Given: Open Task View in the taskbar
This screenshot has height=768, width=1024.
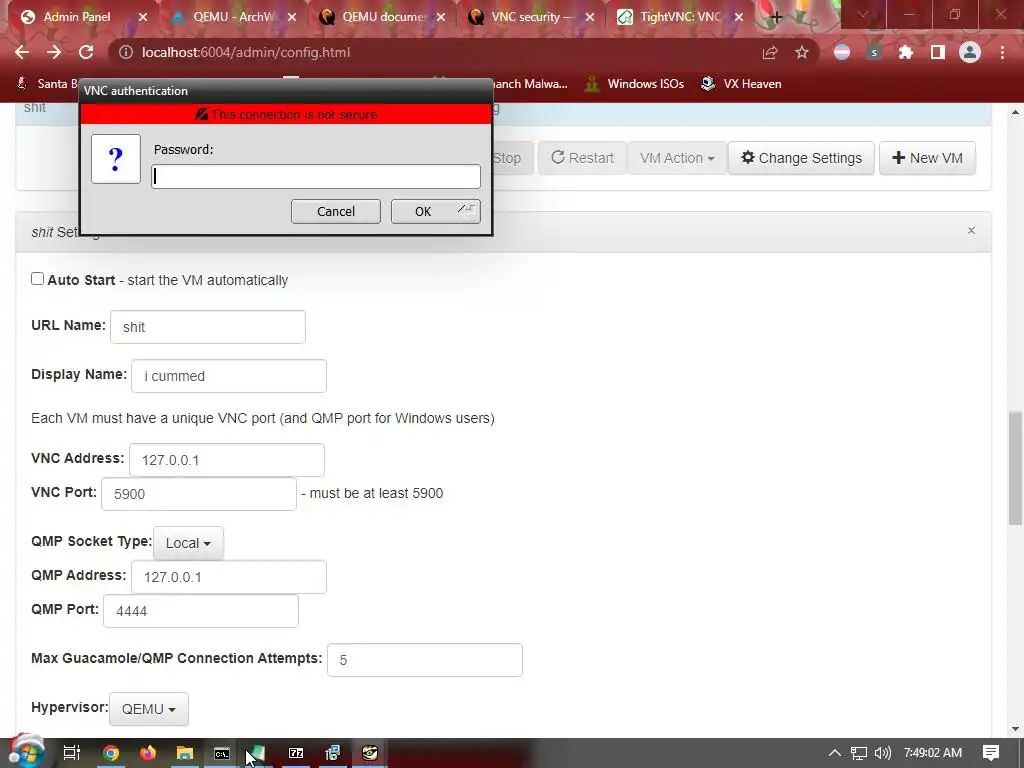Looking at the screenshot, I should pyautogui.click(x=72, y=753).
